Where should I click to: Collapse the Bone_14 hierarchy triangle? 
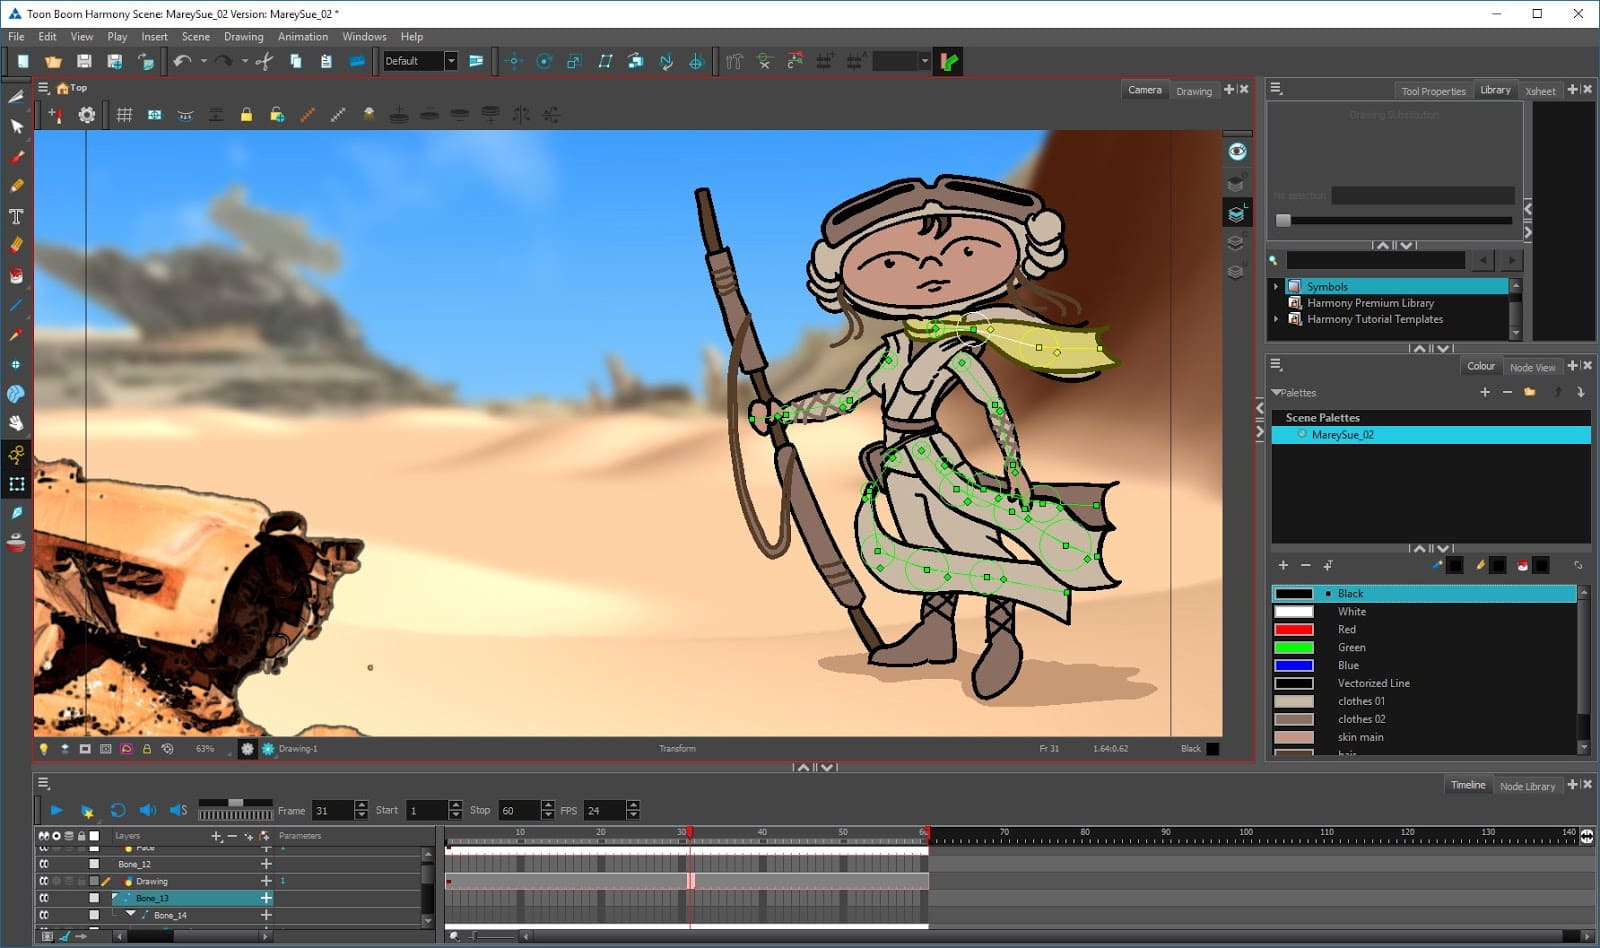tap(130, 914)
